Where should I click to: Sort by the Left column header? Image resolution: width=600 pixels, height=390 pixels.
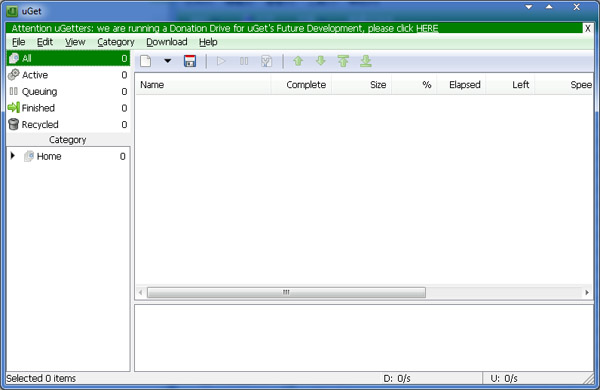(x=510, y=85)
